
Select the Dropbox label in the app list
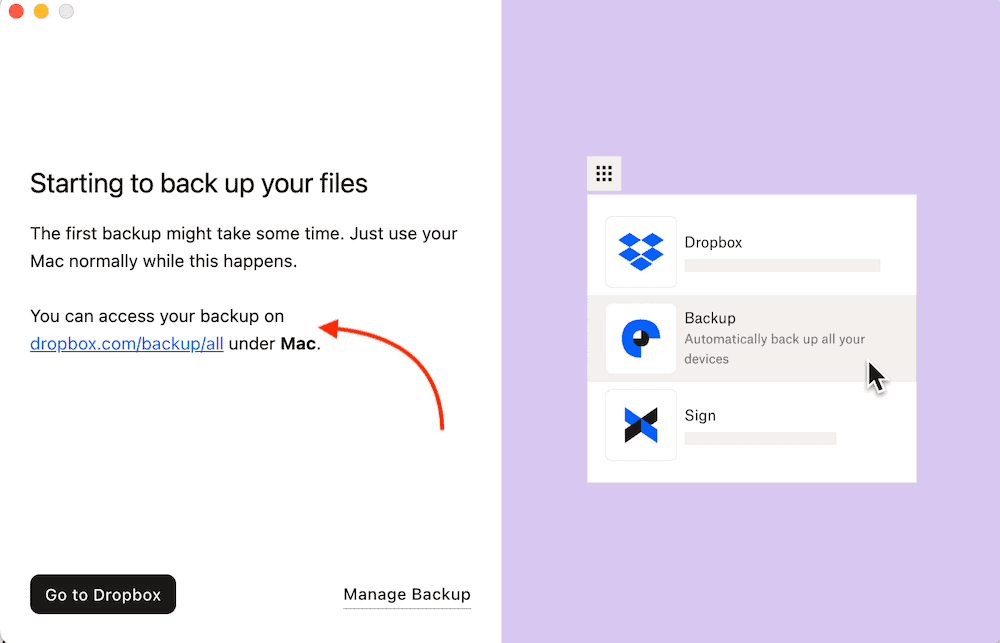coord(713,242)
